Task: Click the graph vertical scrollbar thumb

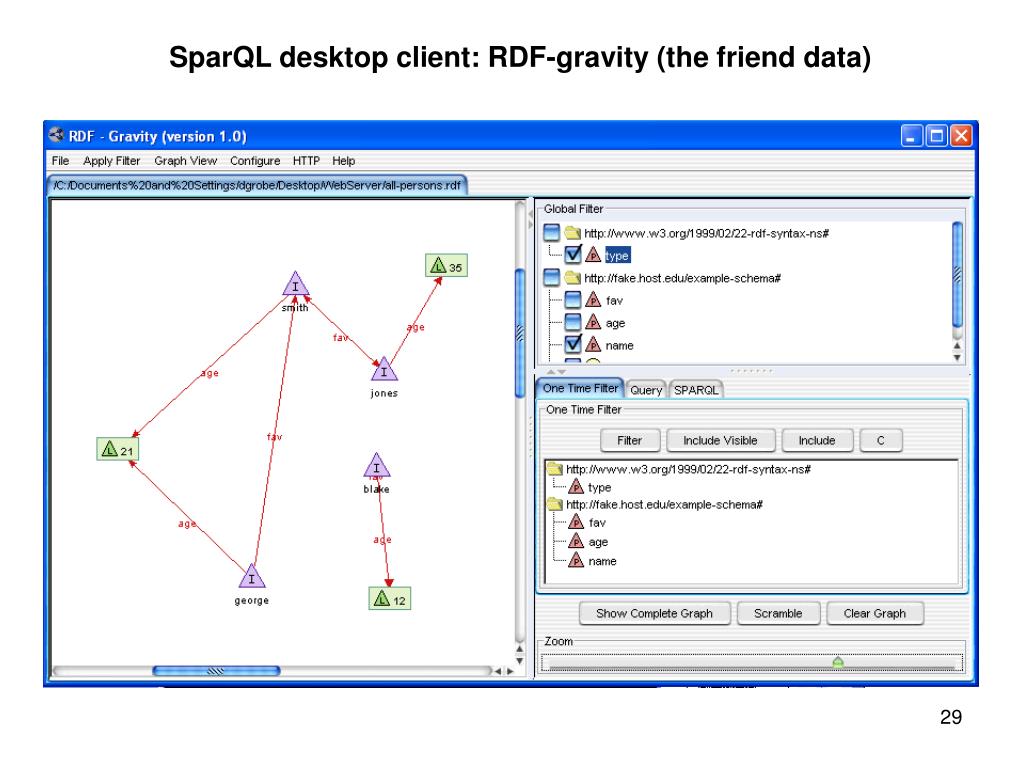Action: 520,333
